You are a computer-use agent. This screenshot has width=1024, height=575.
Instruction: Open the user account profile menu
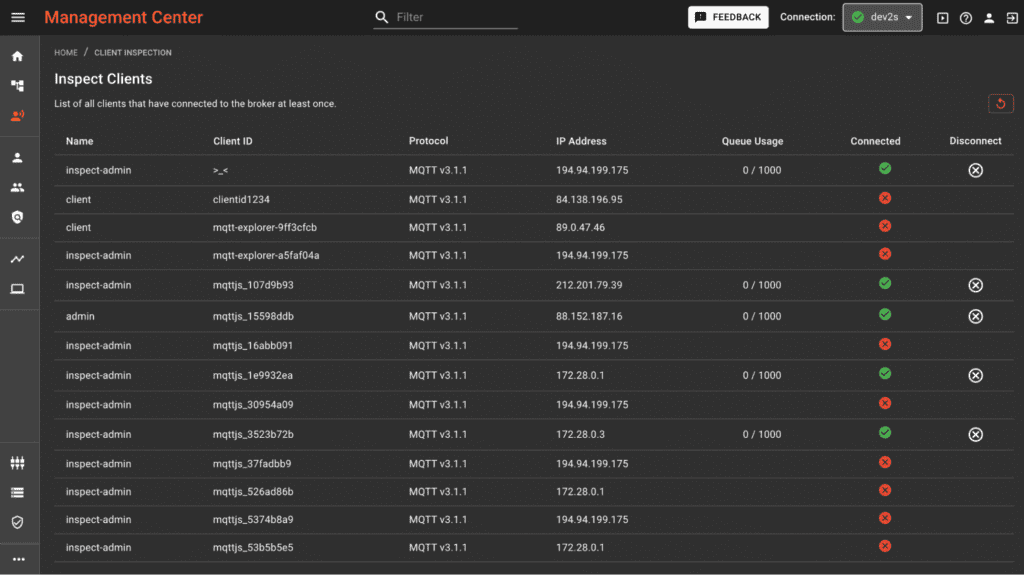click(x=989, y=18)
